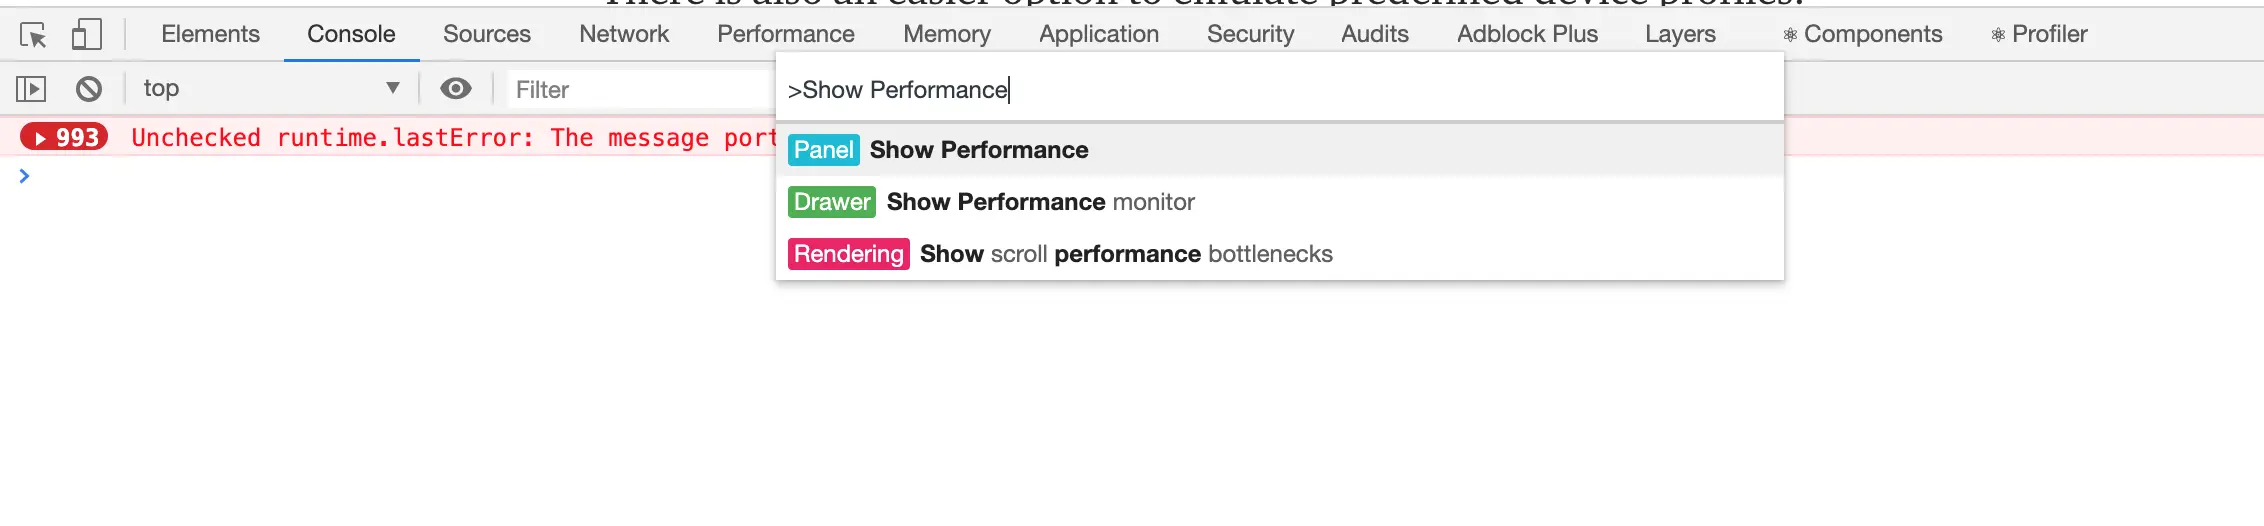This screenshot has width=2264, height=526.
Task: Expand the 993 error message group
Action: [65, 137]
